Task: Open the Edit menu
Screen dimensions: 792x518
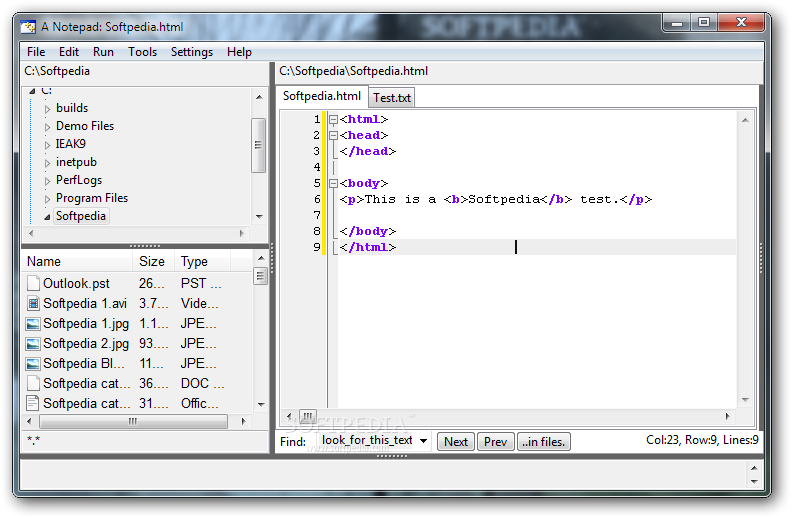Action: pos(69,51)
